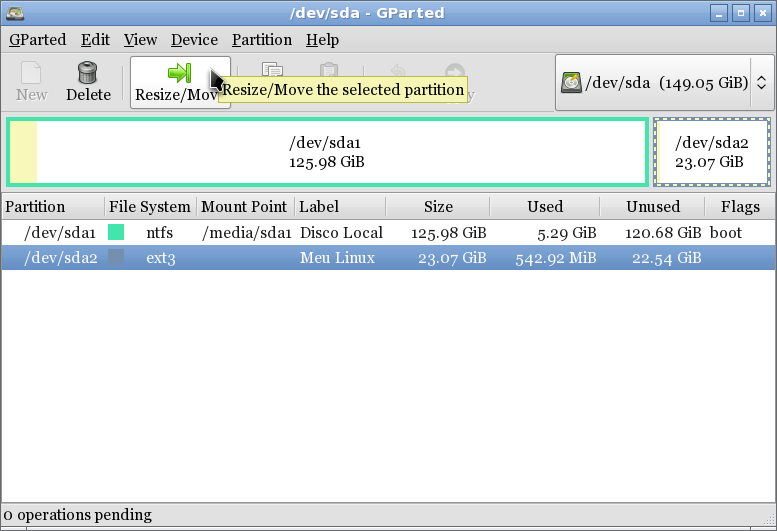Maximize the GParted window

(x=741, y=13)
